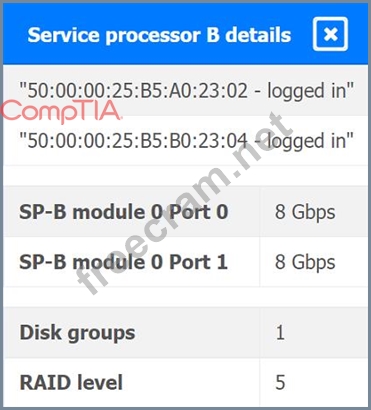Click the Service processor B details title
The height and width of the screenshot is (410, 371).
(x=159, y=35)
